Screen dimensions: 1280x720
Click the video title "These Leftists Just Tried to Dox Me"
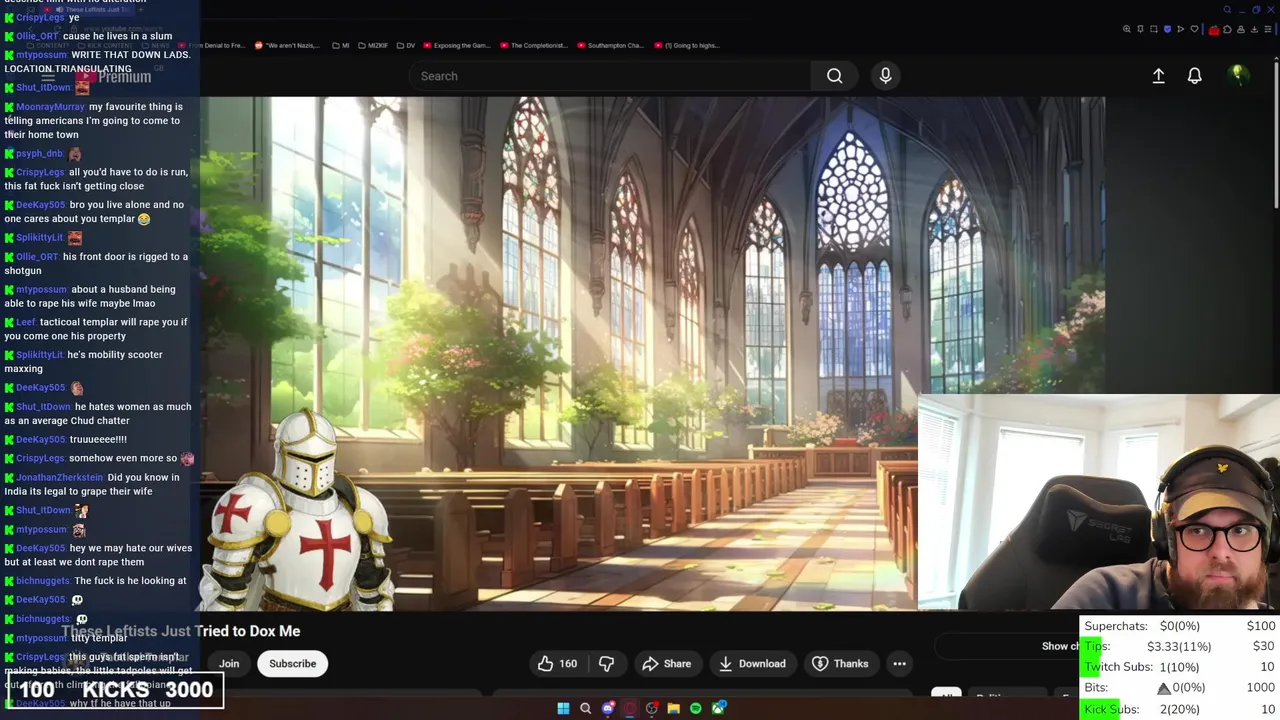(181, 631)
